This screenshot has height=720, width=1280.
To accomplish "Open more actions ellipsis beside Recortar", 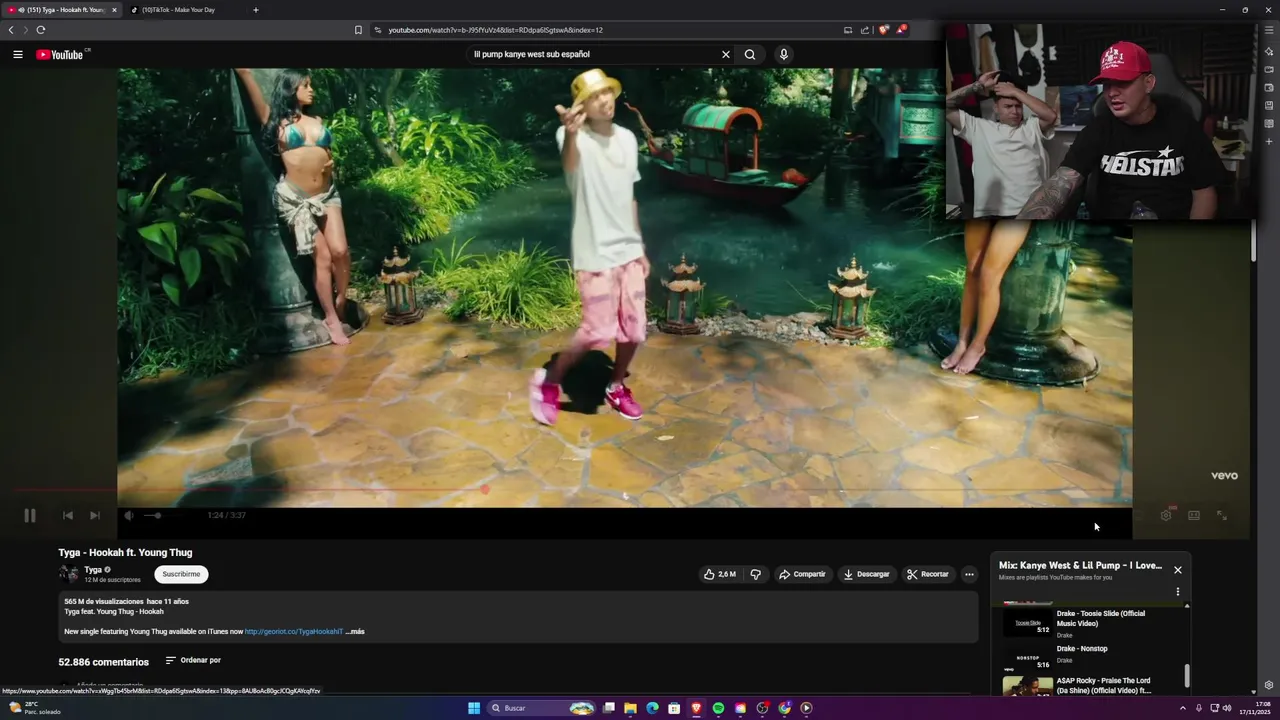I will coord(969,574).
